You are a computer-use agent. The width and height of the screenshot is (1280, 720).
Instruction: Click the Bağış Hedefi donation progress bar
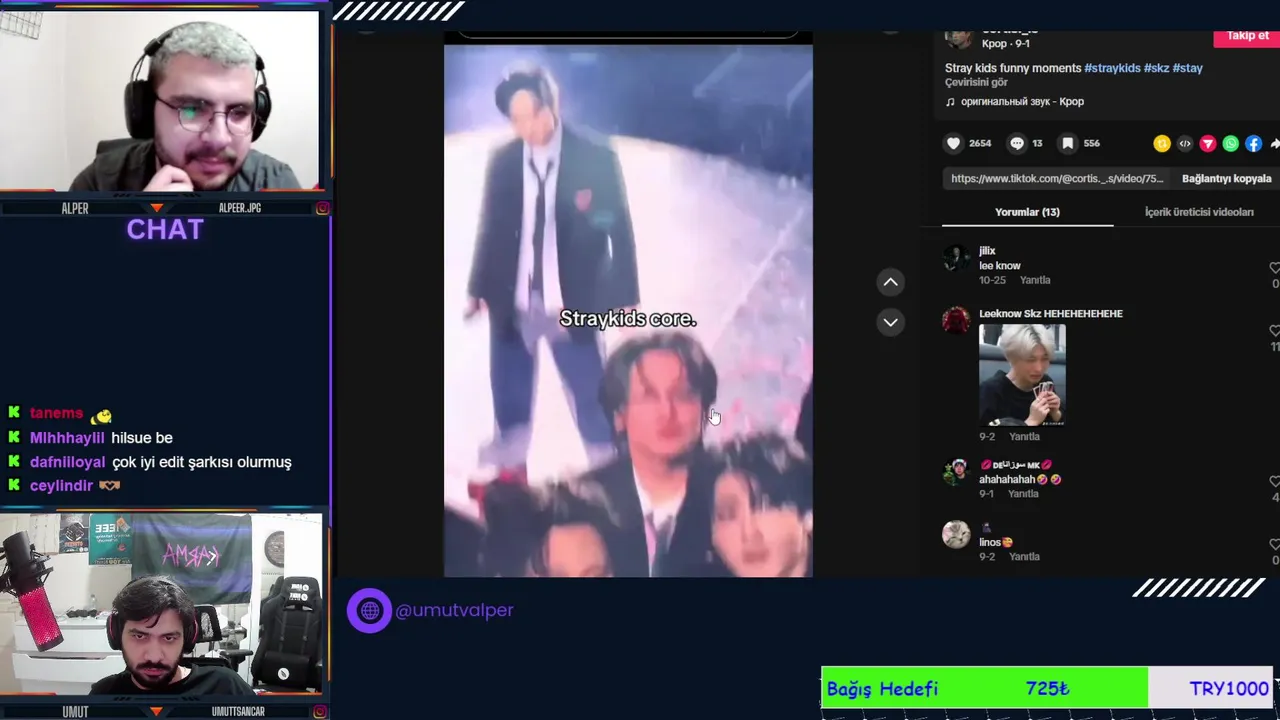pyautogui.click(x=1046, y=689)
